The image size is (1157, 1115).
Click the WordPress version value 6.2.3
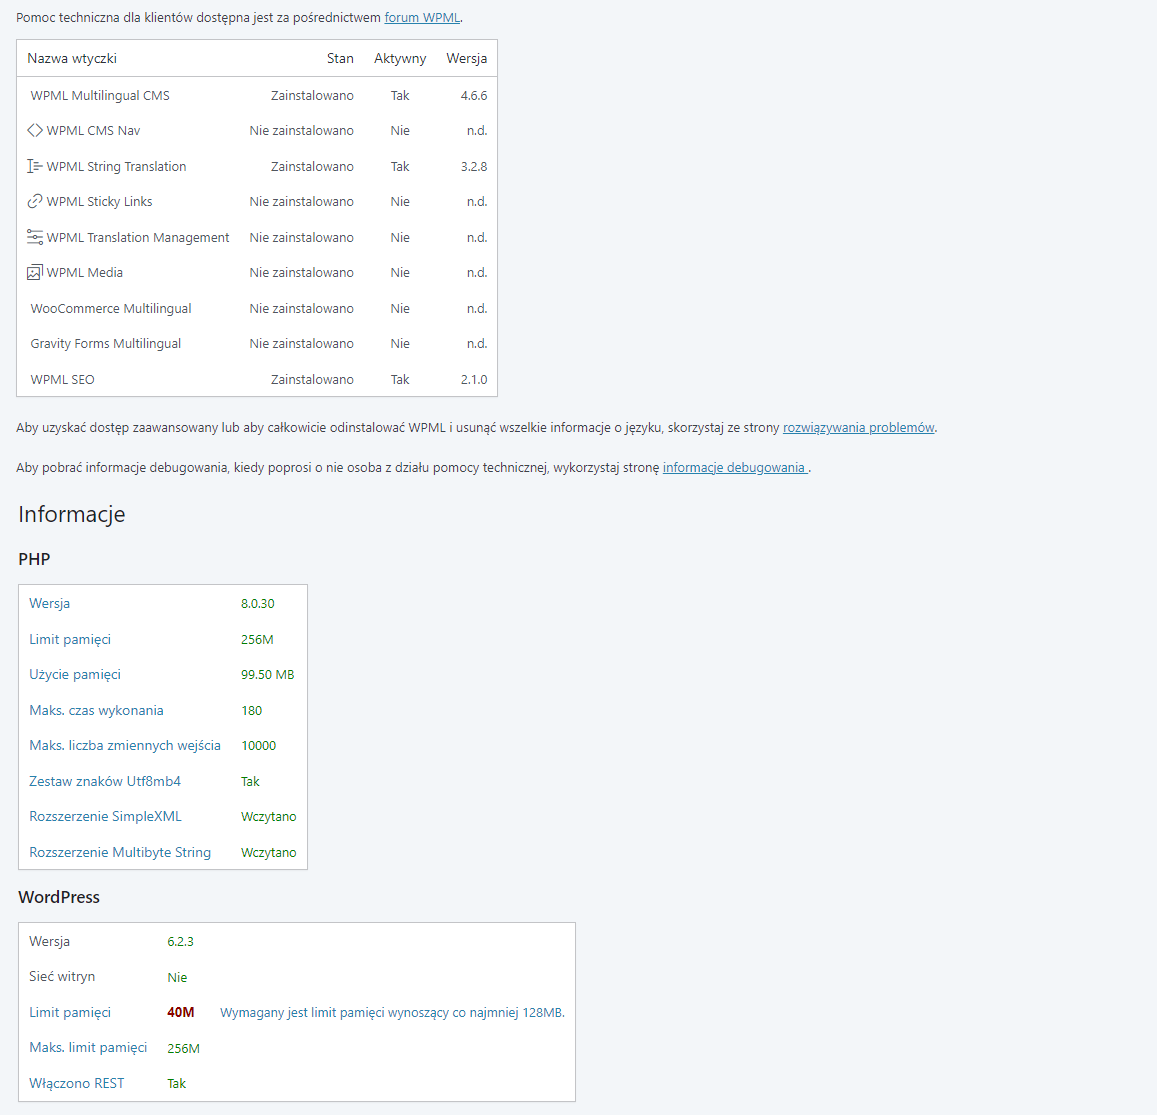click(x=180, y=942)
